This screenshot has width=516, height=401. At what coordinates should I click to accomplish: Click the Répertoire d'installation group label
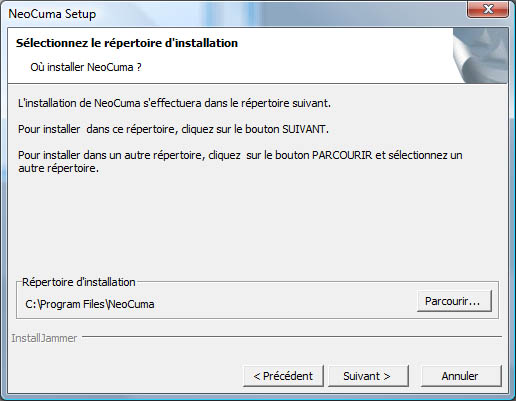pyautogui.click(x=79, y=282)
